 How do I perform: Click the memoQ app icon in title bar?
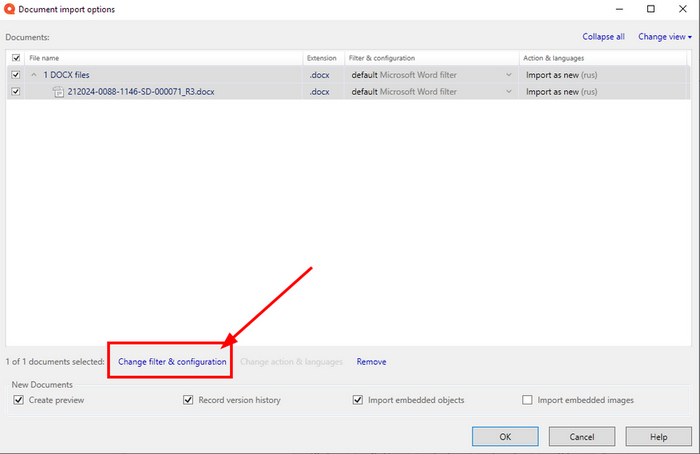coord(9,9)
